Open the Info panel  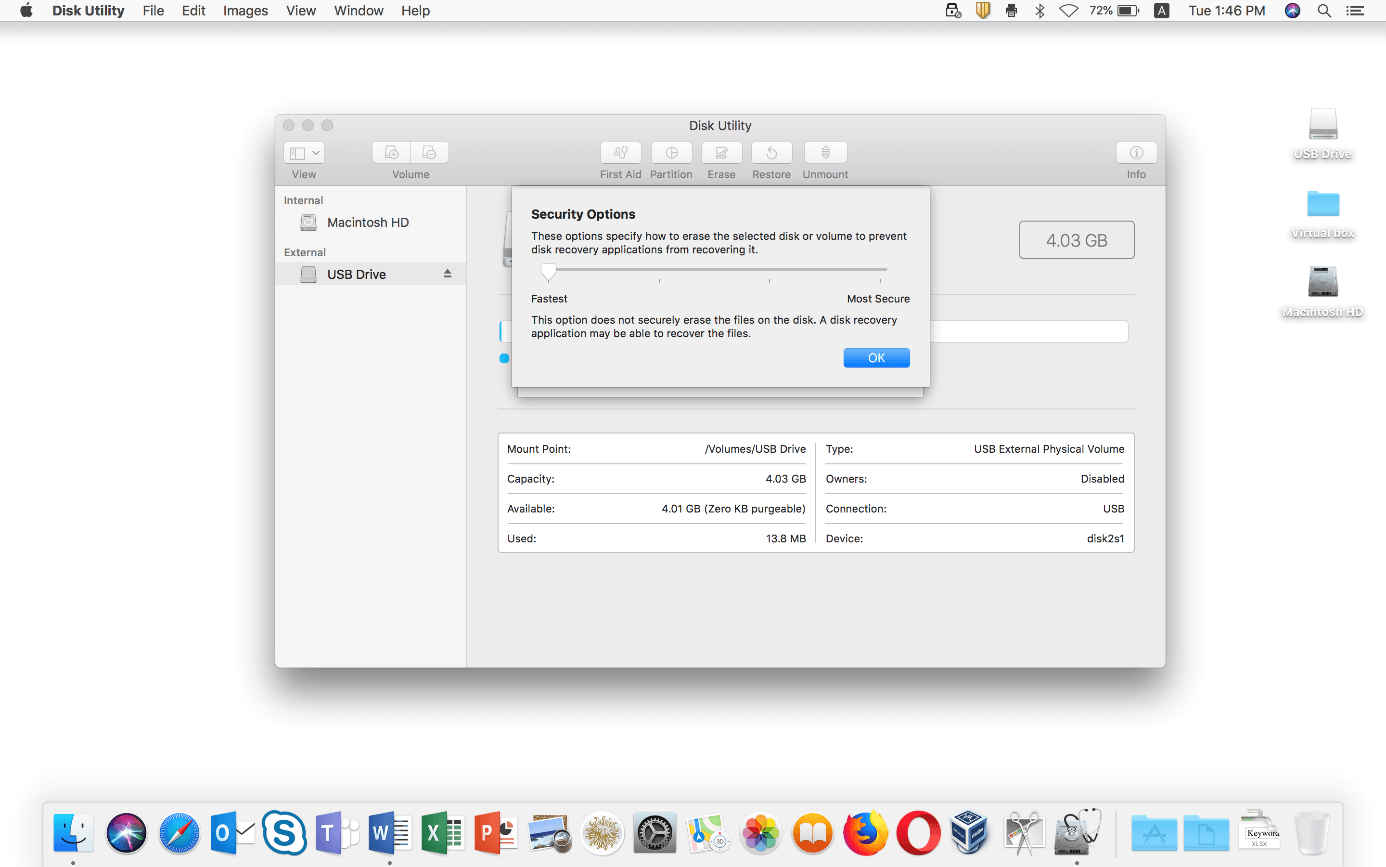tap(1136, 153)
